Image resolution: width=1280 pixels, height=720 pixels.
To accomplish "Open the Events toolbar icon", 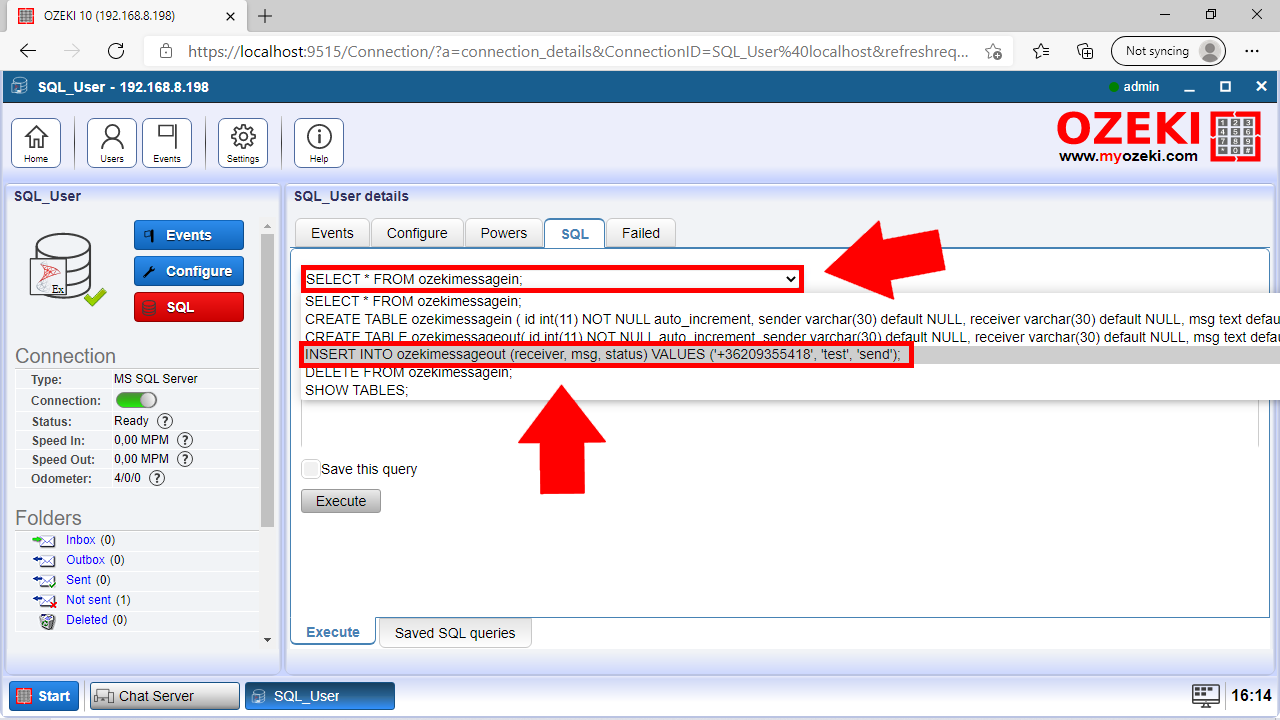I will coord(167,143).
